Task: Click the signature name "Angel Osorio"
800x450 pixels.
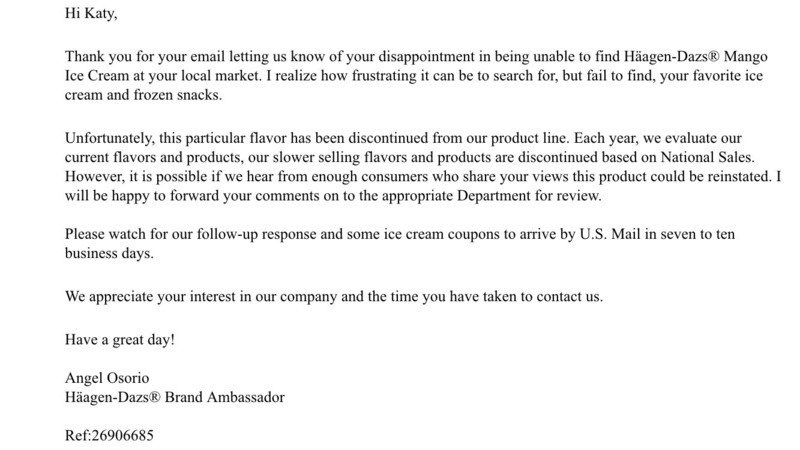Action: pyautogui.click(x=107, y=378)
